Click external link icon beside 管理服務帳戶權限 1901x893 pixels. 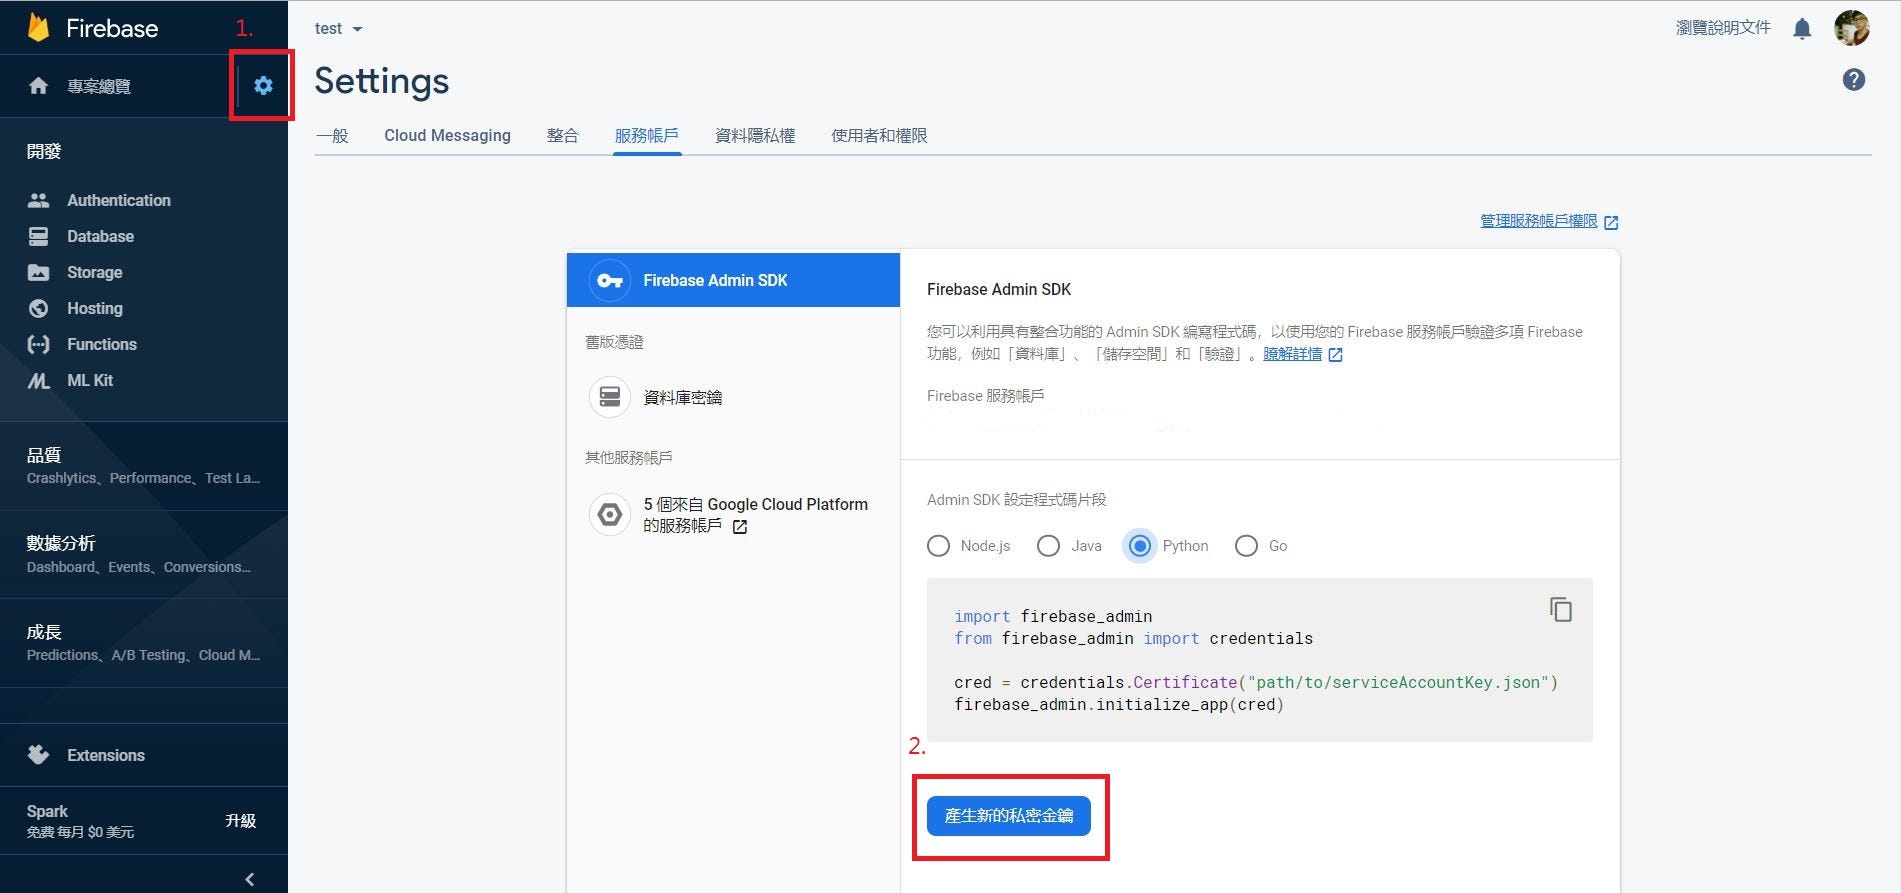1611,222
